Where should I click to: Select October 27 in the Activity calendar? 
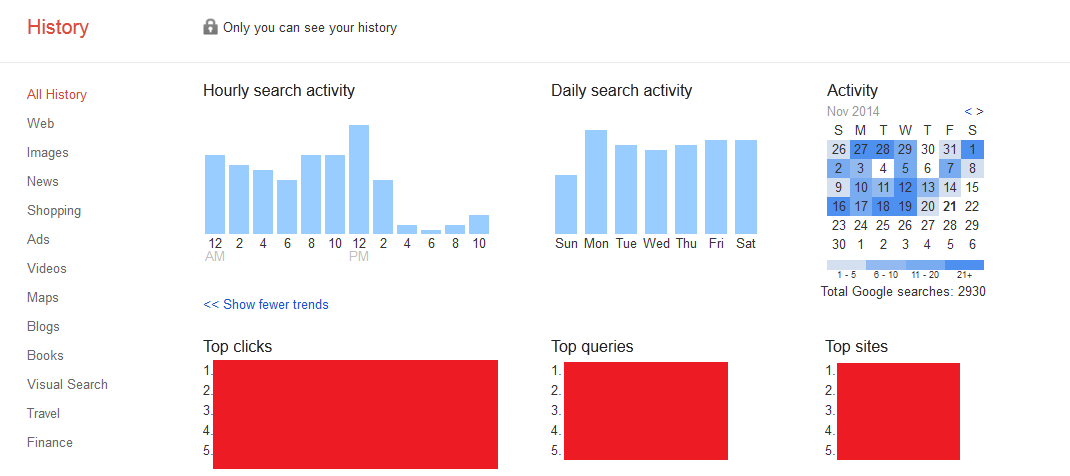point(861,149)
